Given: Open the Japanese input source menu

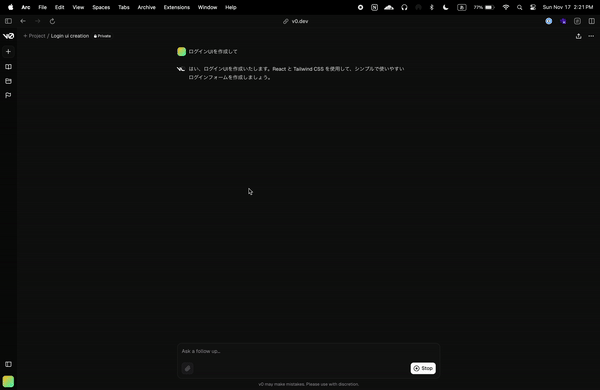Looking at the screenshot, I should click(x=462, y=7).
